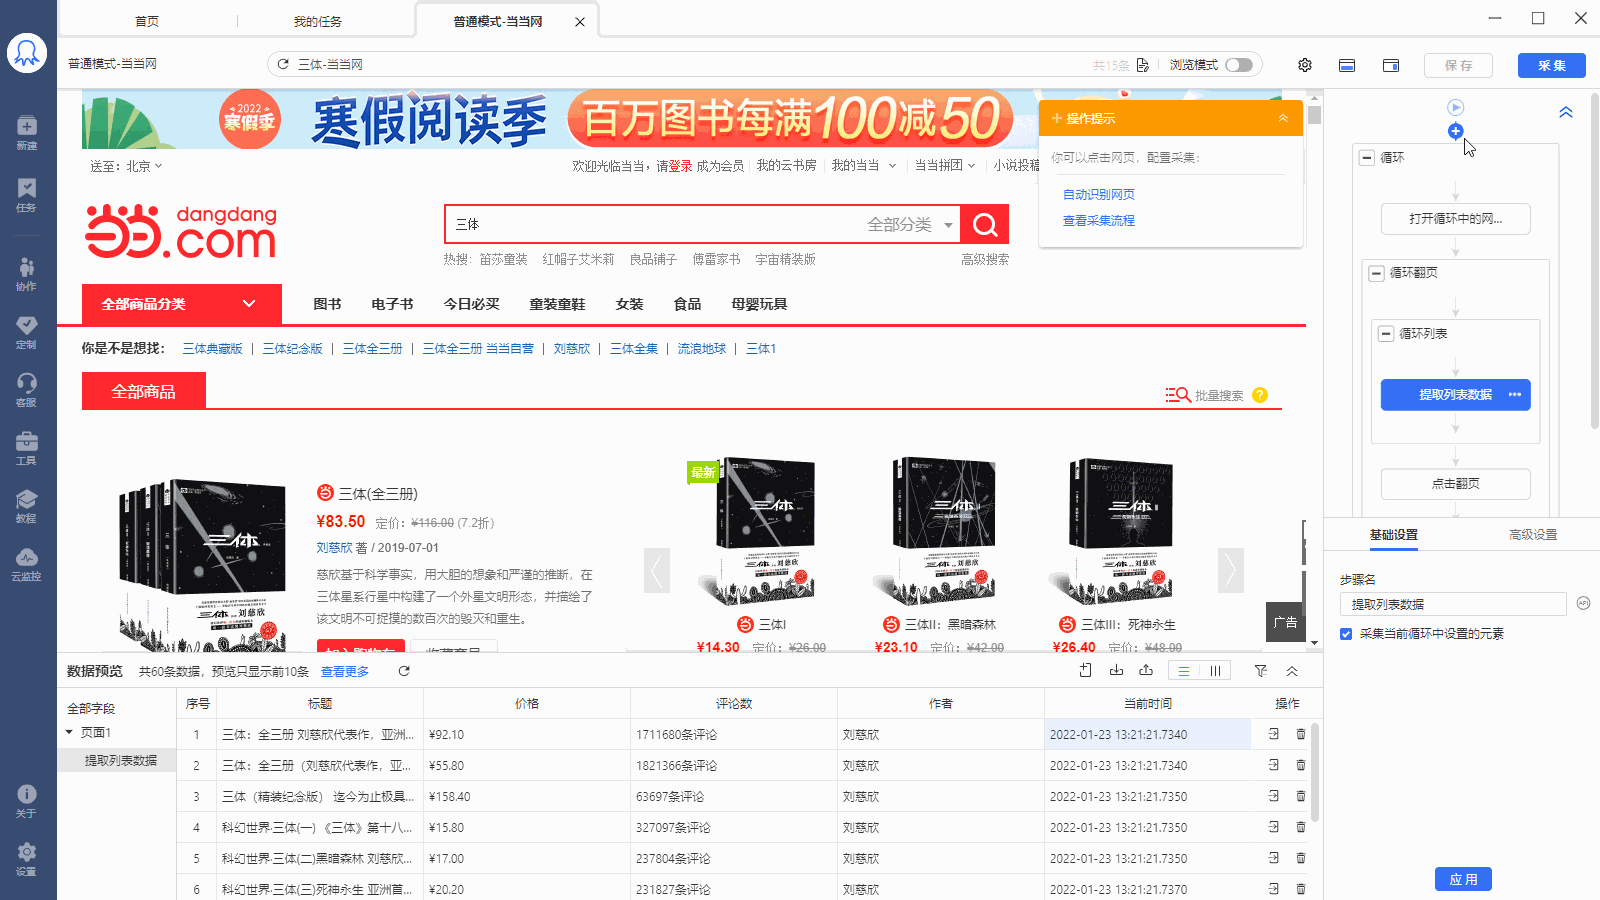Collapse the 页面1 tree node

pyautogui.click(x=69, y=732)
